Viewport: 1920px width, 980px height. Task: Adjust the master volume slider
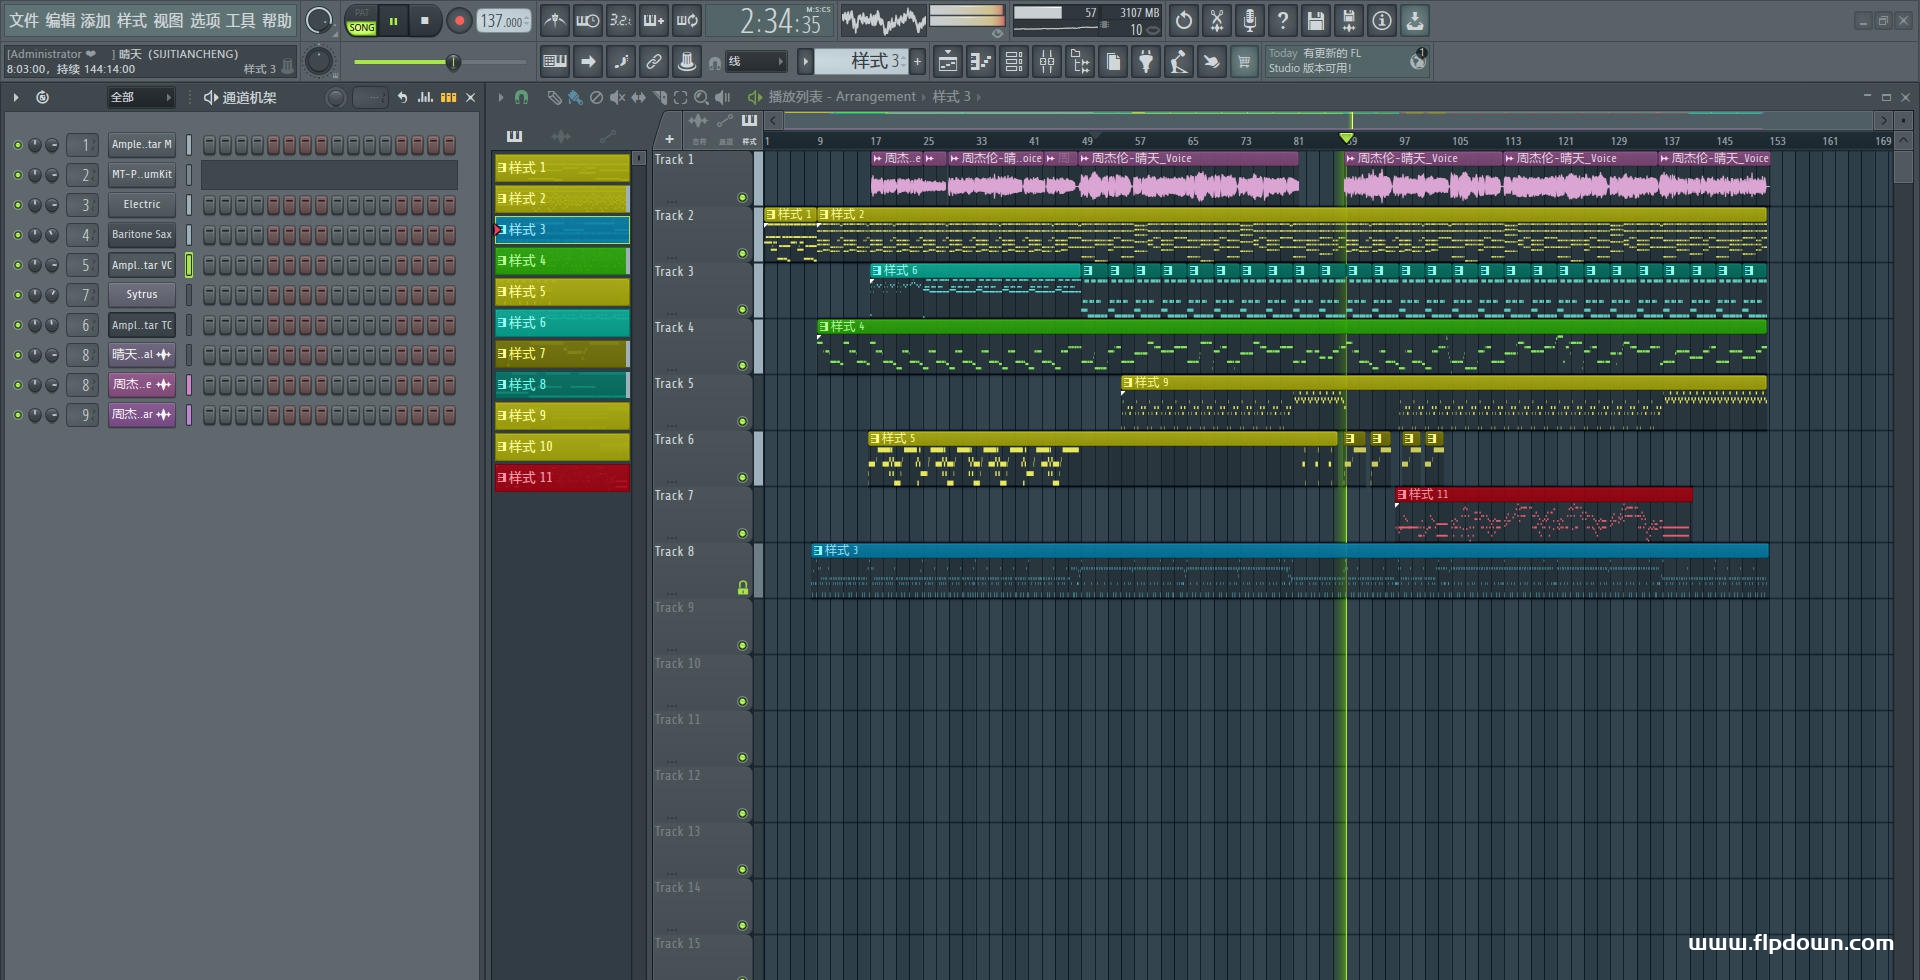coord(440,62)
